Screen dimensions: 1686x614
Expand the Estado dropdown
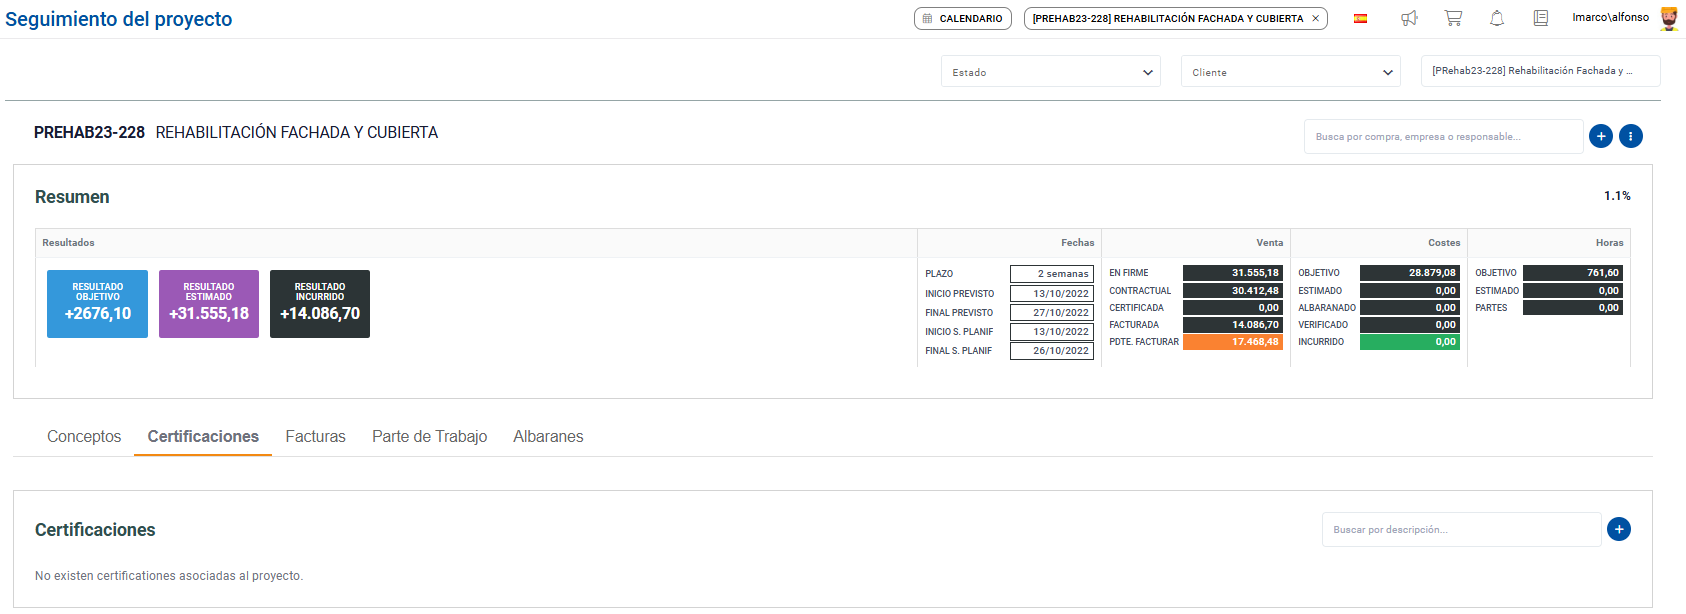tap(1050, 72)
